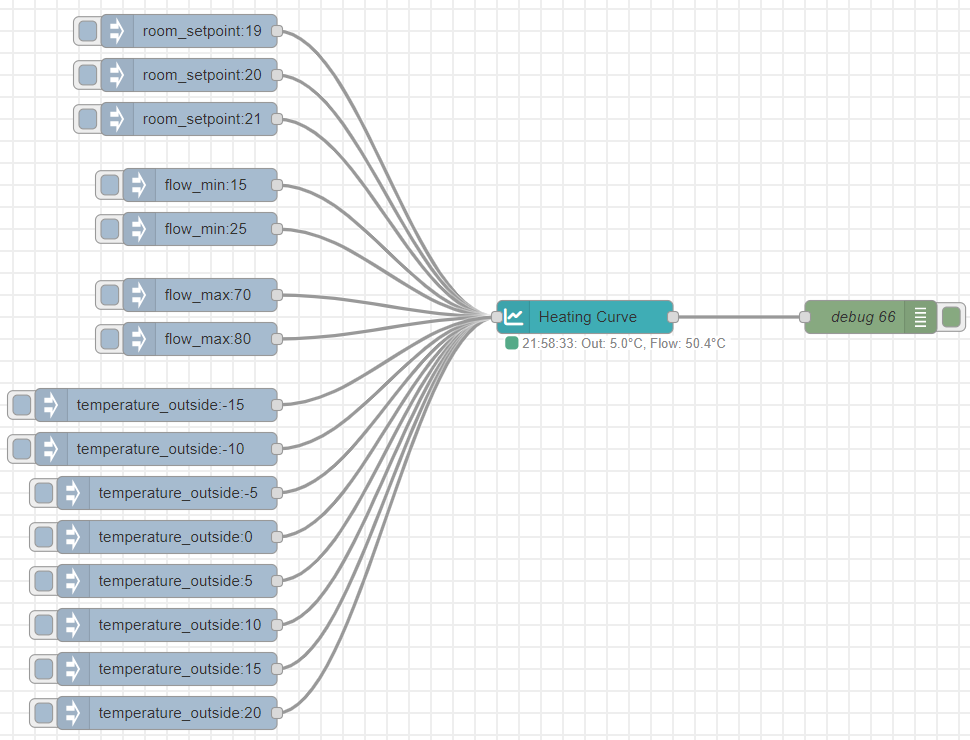This screenshot has height=740, width=970.
Task: Inject temperature_outside:-10 via its left button
Action: click(22, 449)
